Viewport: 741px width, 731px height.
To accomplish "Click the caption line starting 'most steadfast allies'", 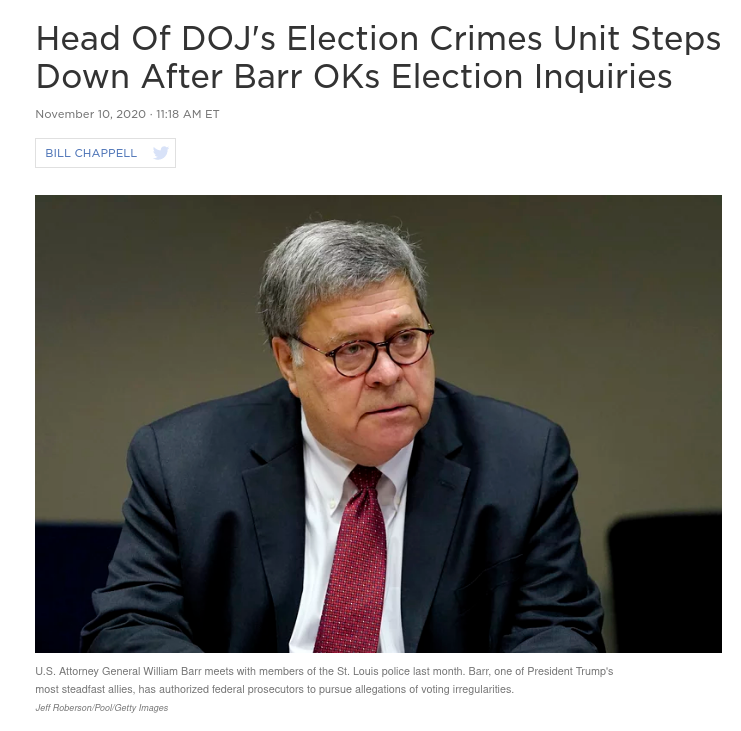I will click(274, 689).
